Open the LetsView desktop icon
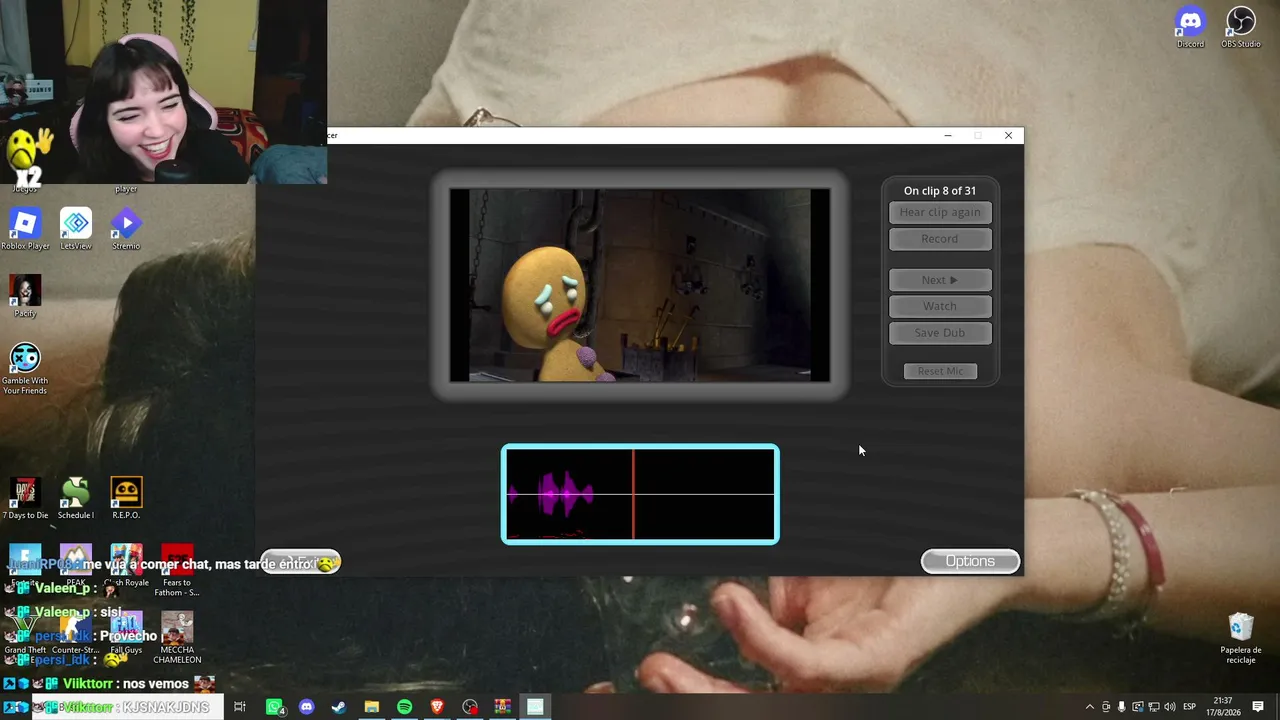This screenshot has width=1280, height=720. 76,230
